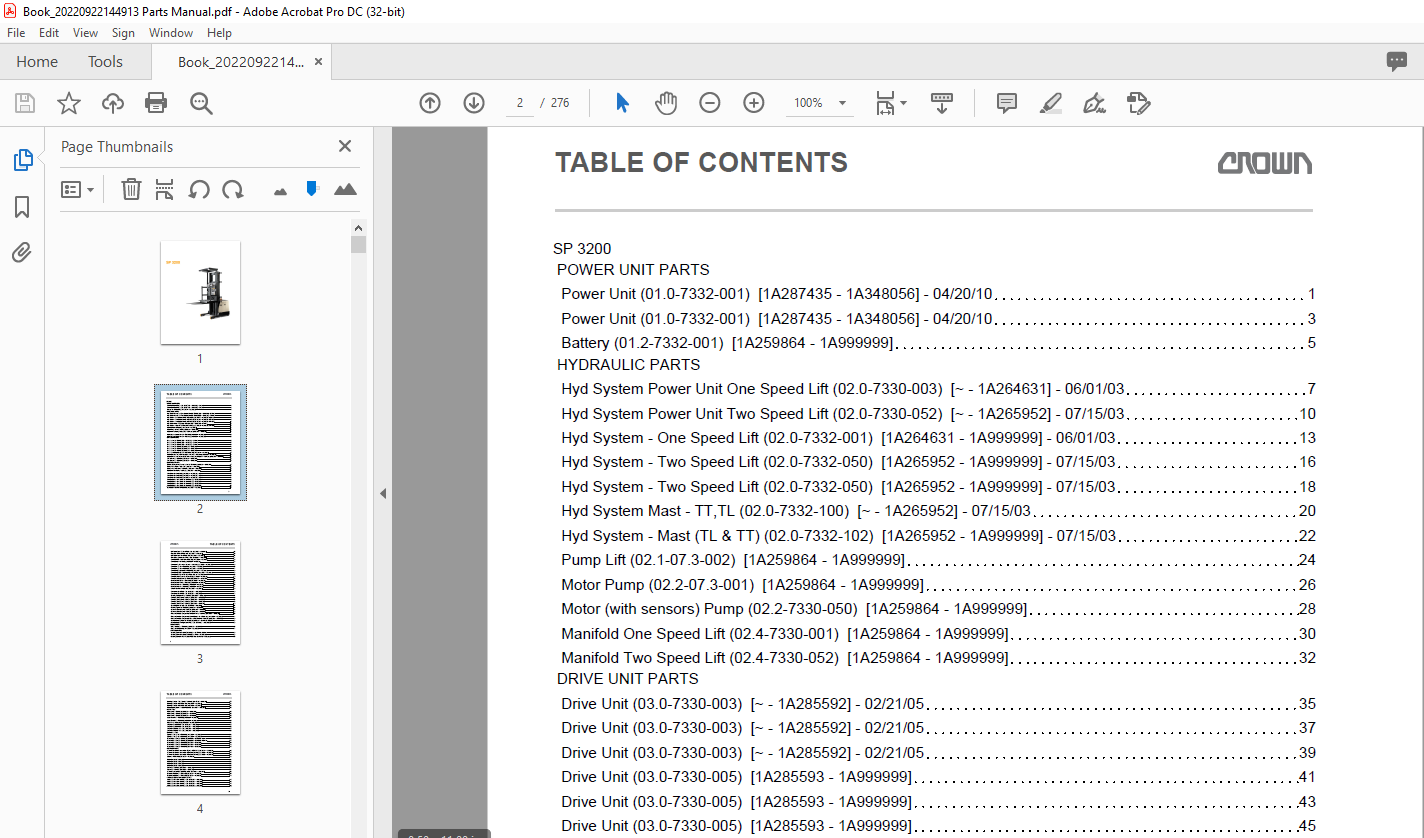The width and height of the screenshot is (1424, 838).
Task: Open the Attachments paperclip pane
Action: (22, 252)
